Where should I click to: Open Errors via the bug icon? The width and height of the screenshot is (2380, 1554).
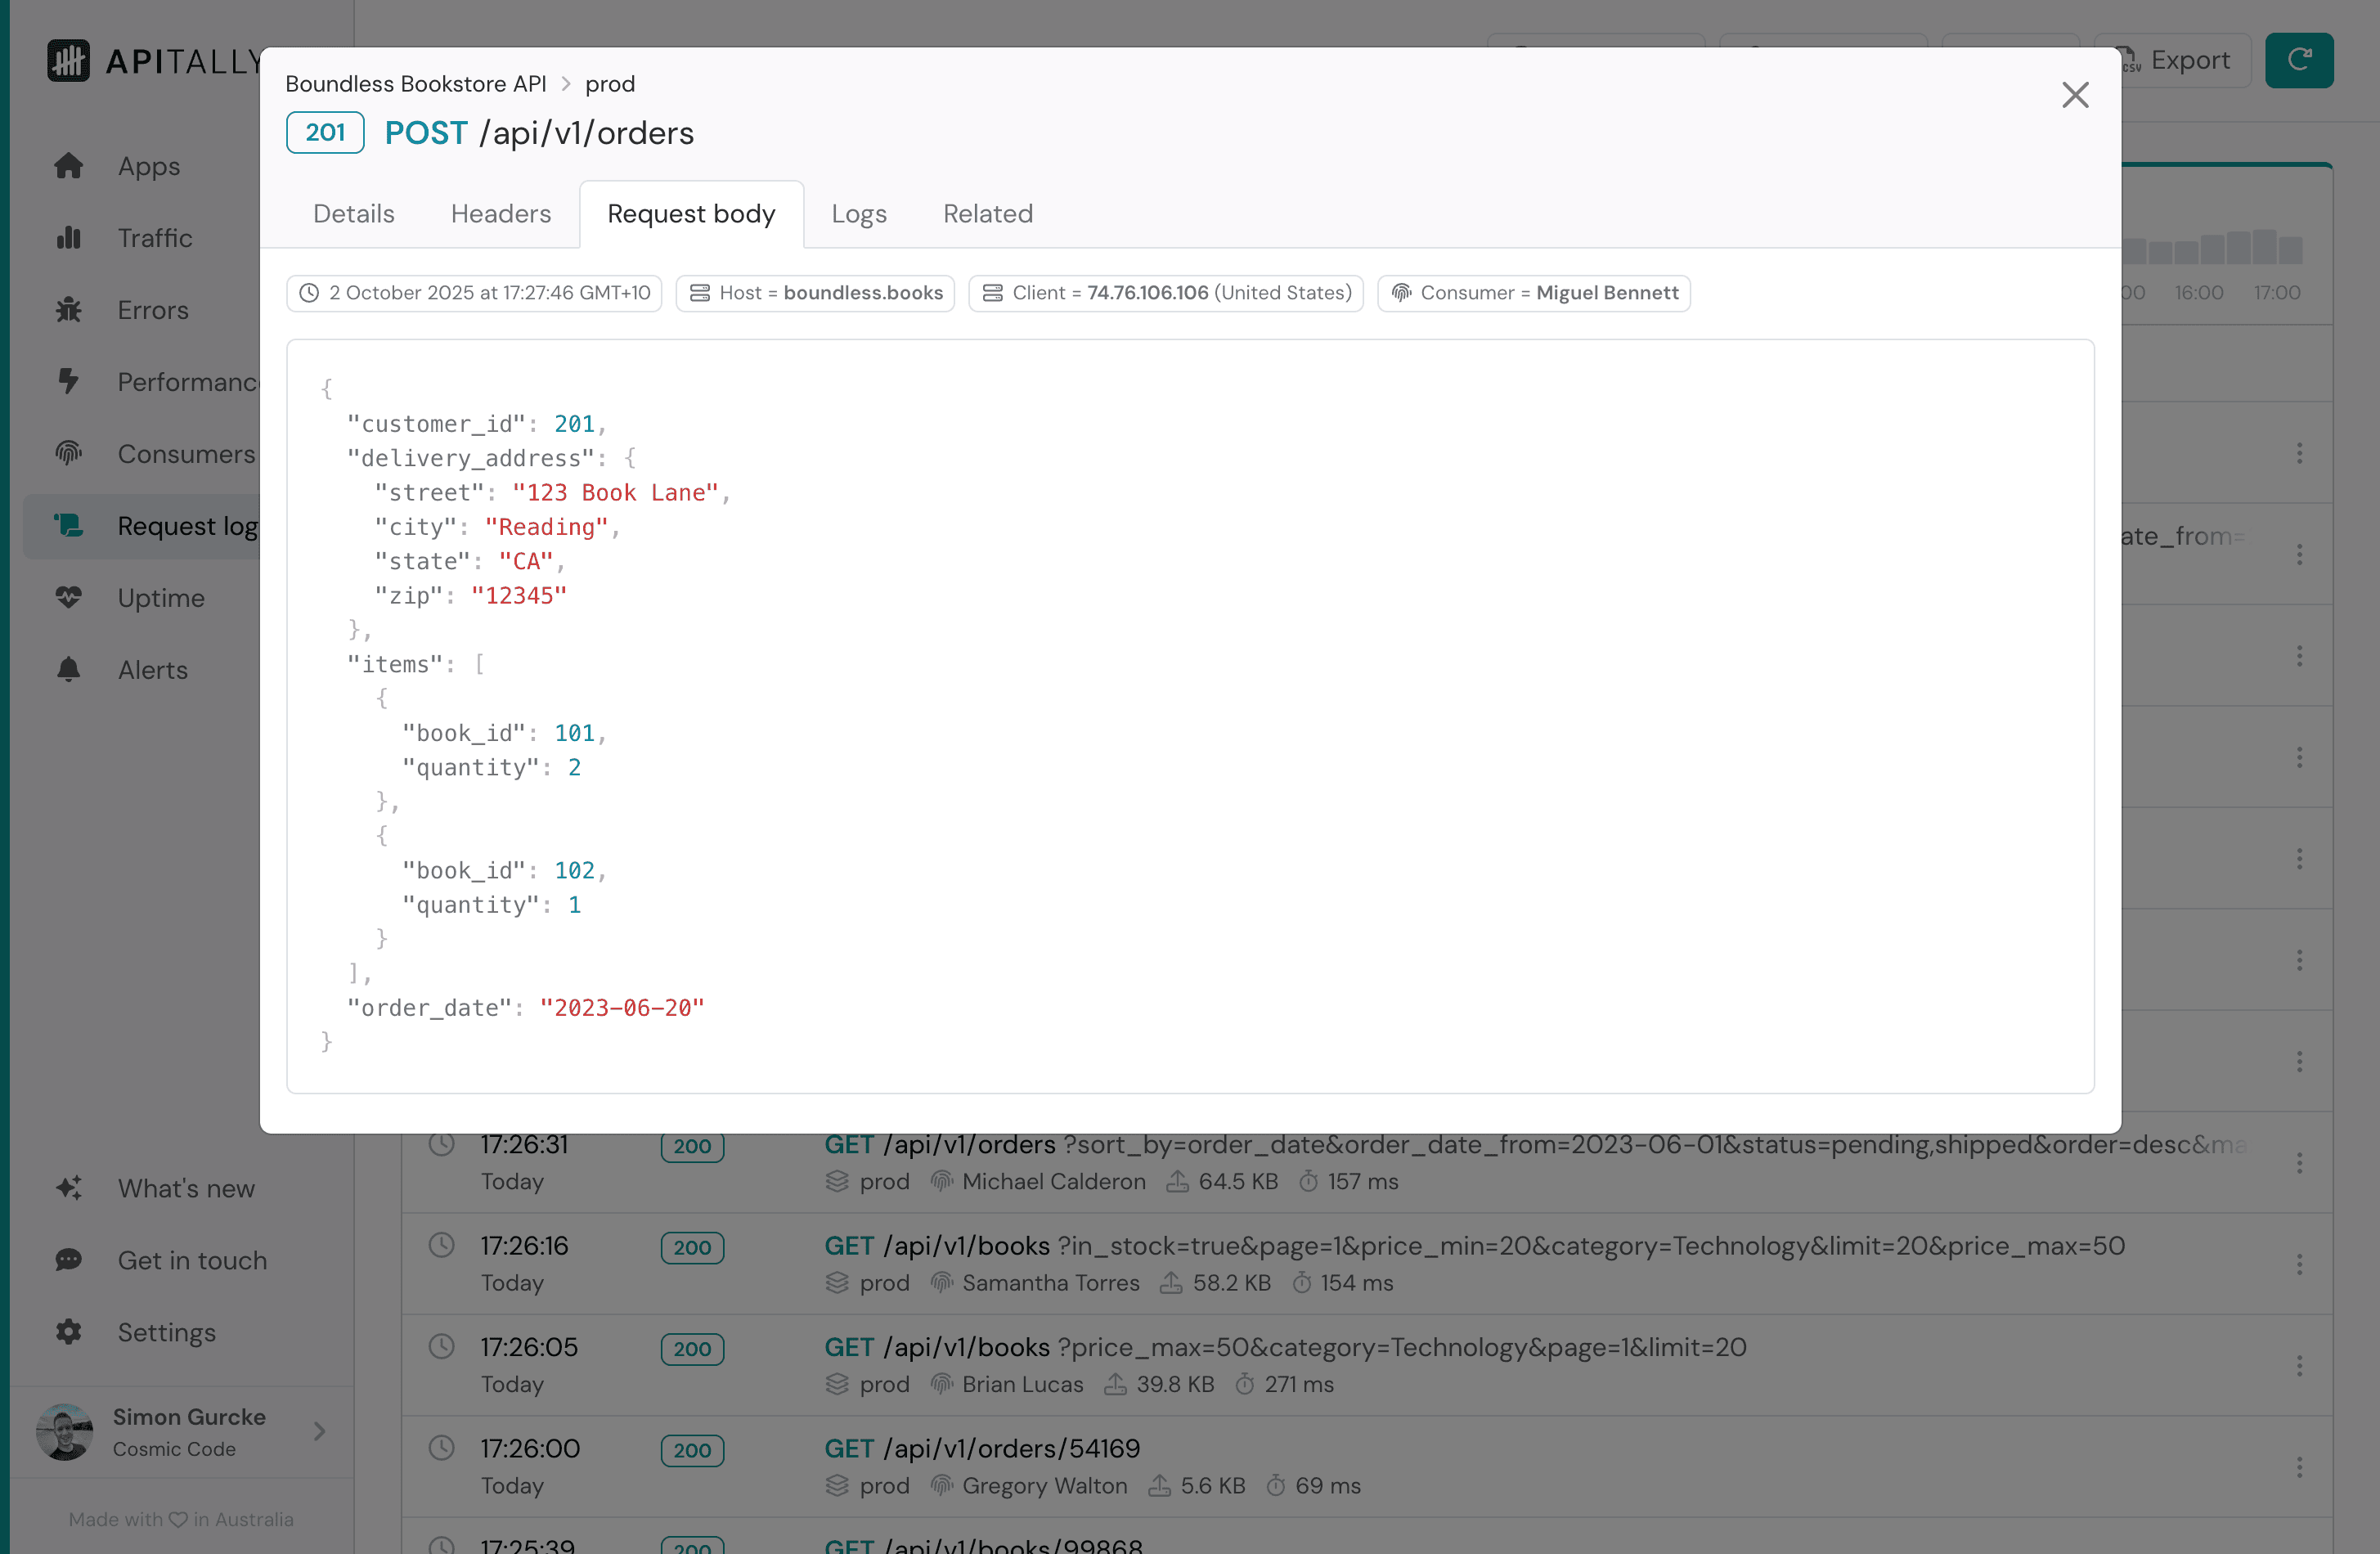coord(68,310)
